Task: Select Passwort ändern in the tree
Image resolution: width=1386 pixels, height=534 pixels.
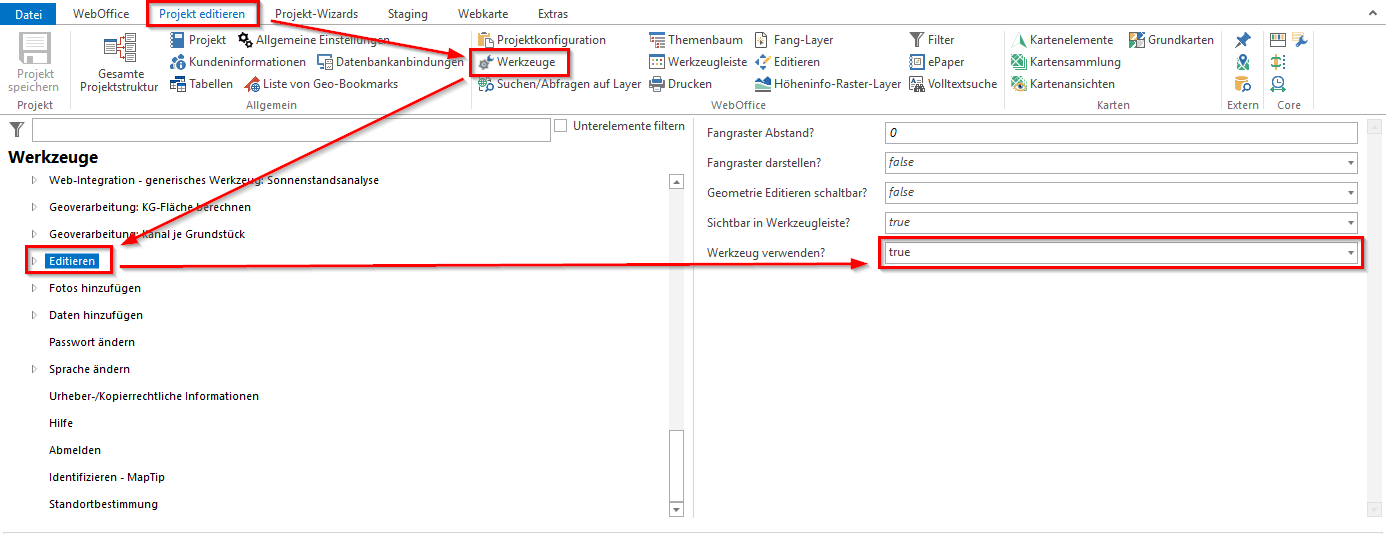Action: point(92,342)
